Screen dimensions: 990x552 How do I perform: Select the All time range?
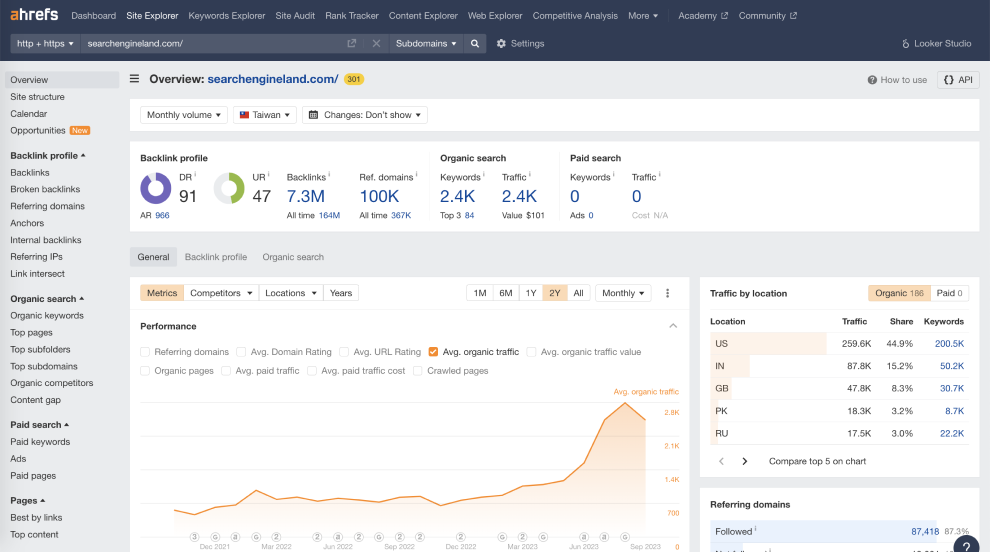(x=578, y=293)
